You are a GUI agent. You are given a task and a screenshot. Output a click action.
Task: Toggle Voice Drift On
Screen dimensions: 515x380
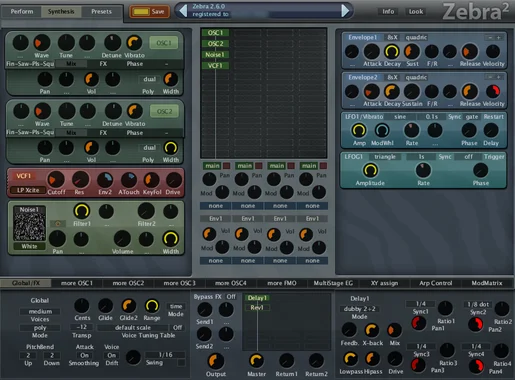112,355
